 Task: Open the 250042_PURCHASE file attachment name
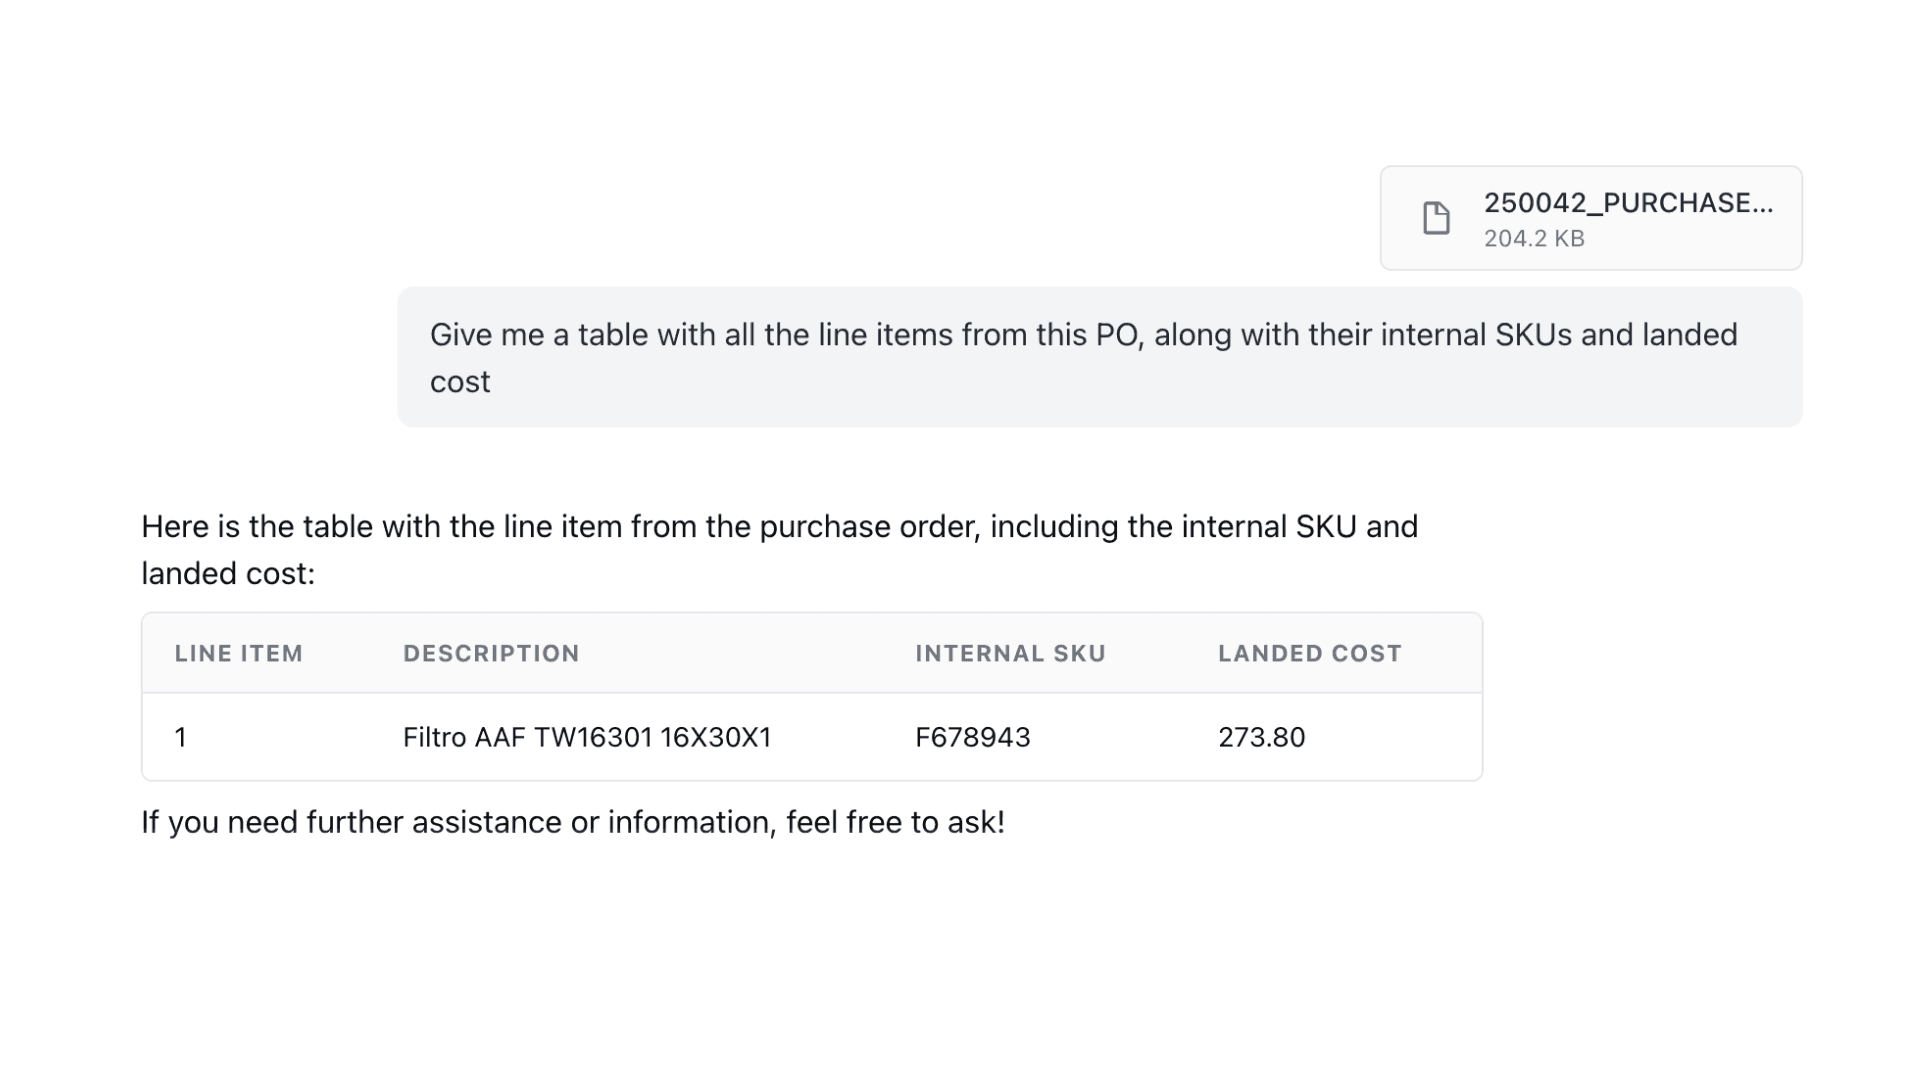1627,203
